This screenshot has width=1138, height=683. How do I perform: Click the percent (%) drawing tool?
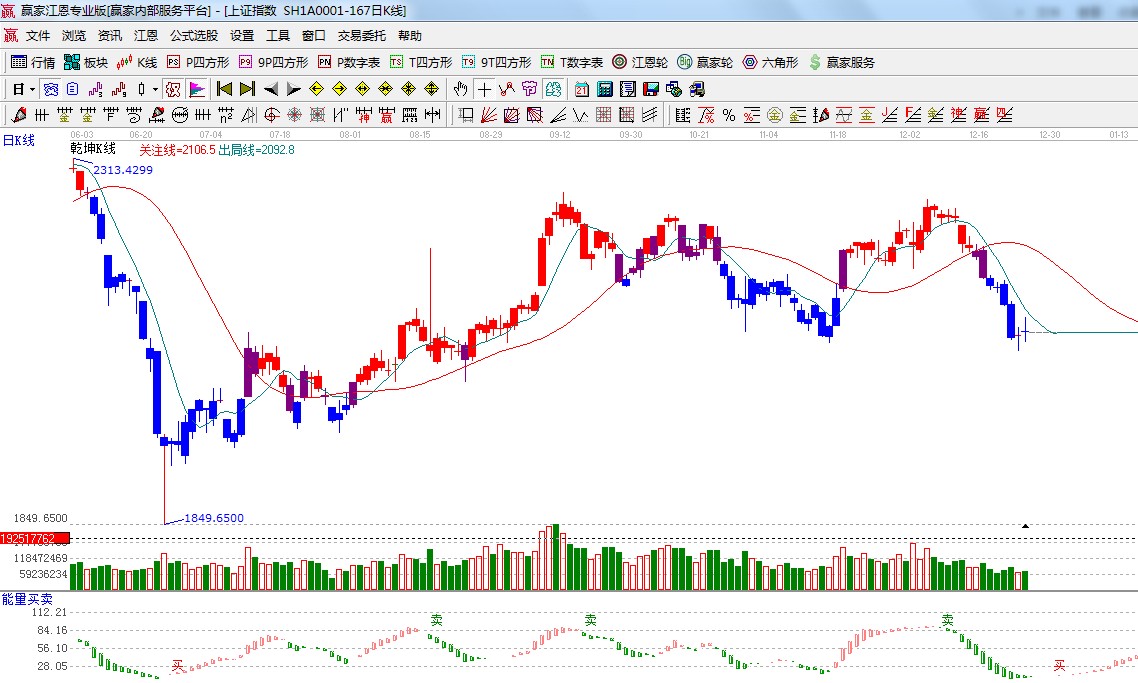click(729, 115)
